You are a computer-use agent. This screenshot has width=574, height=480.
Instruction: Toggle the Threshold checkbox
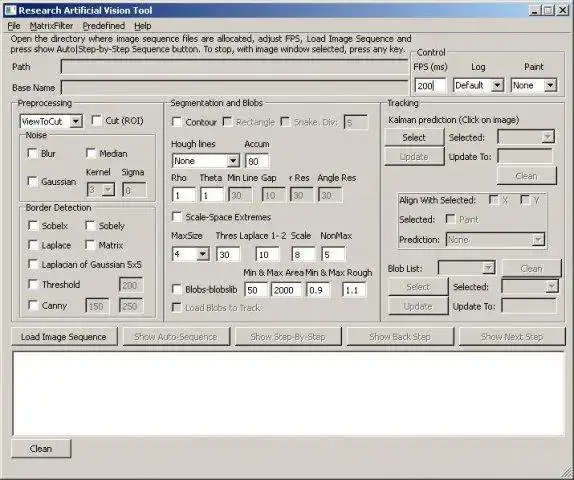click(33, 284)
